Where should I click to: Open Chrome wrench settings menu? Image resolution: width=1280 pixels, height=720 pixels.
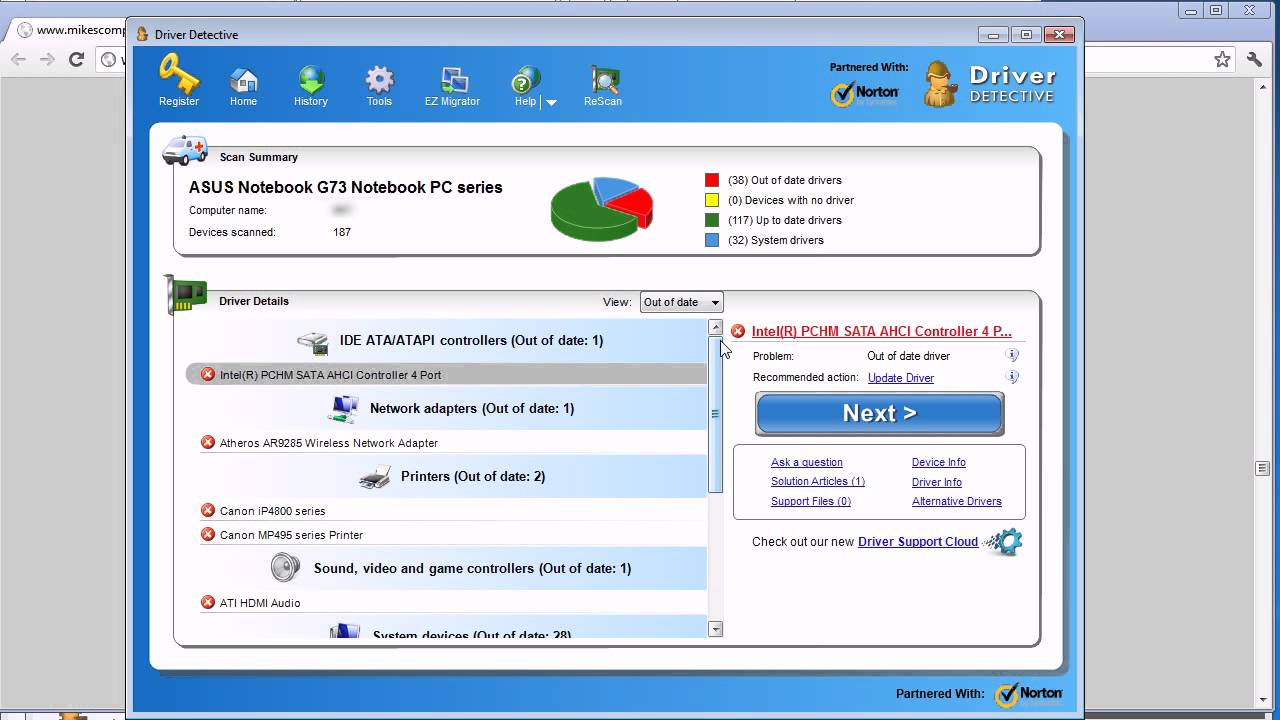coord(1254,60)
